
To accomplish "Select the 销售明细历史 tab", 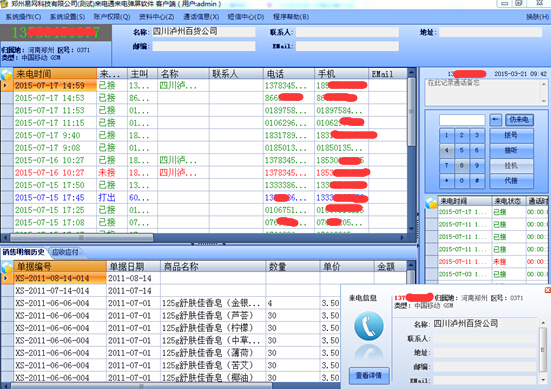I will pyautogui.click(x=24, y=252).
